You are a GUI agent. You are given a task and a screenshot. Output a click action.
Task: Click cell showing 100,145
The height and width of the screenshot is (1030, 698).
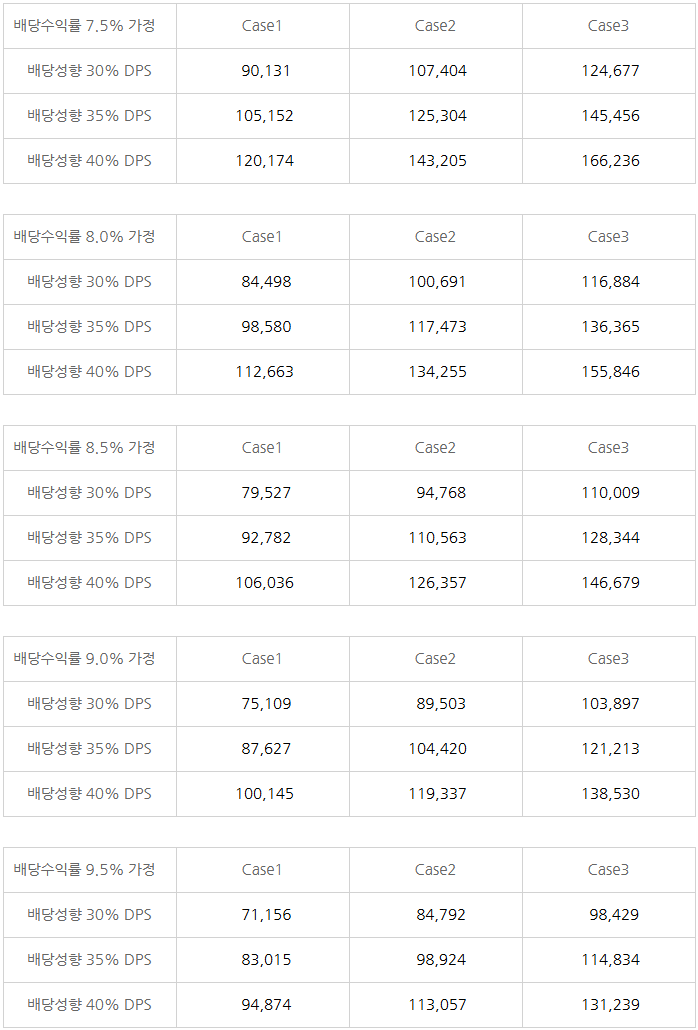pyautogui.click(x=265, y=794)
